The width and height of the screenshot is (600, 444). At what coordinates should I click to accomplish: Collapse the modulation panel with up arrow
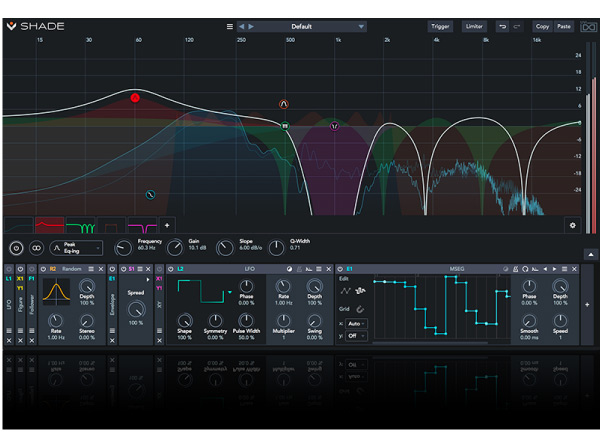tap(591, 254)
